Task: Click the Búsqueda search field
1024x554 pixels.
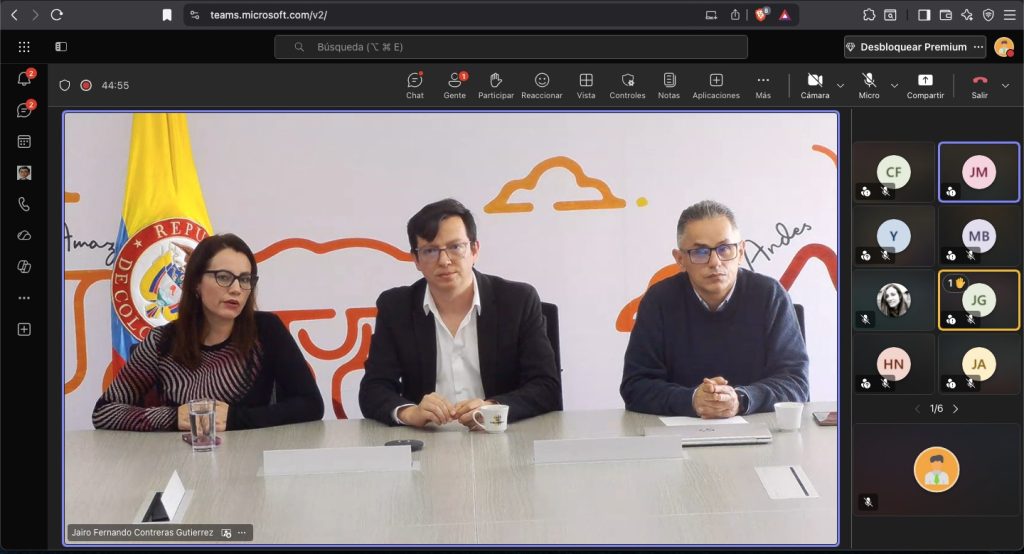Action: (511, 47)
